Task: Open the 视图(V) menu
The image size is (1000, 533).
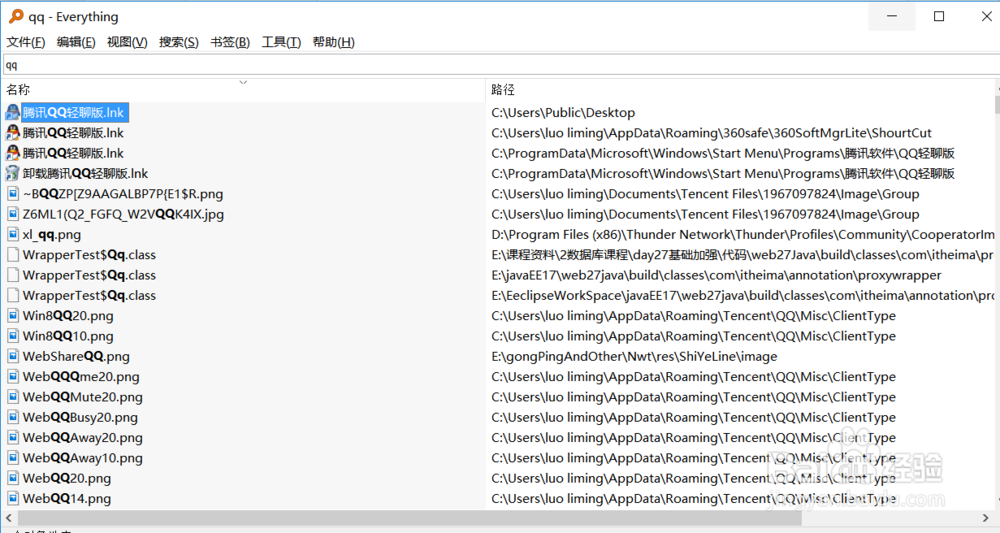Action: (127, 42)
